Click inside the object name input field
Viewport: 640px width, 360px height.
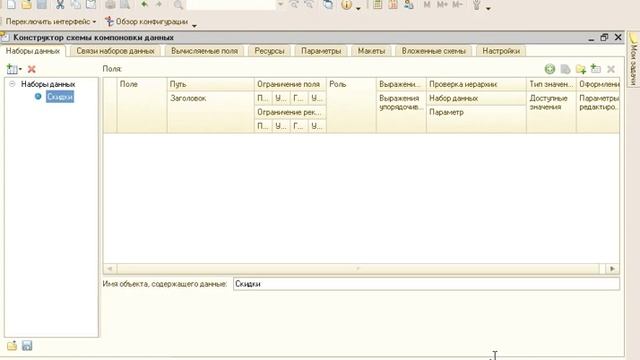pos(426,284)
